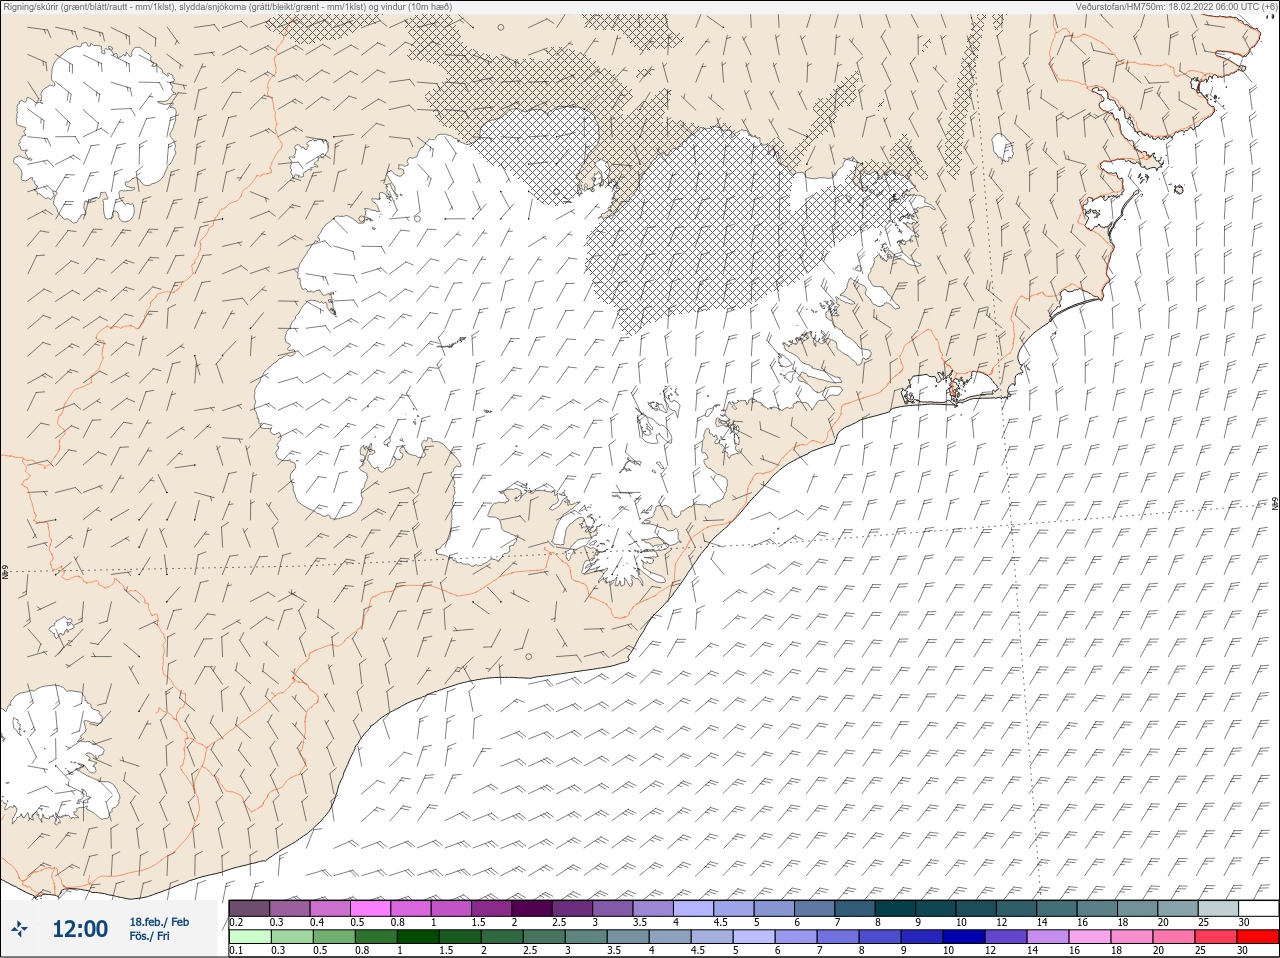Pick the dark teal 8 swatch in upper legend
Image resolution: width=1280 pixels, height=958 pixels.
(x=895, y=908)
